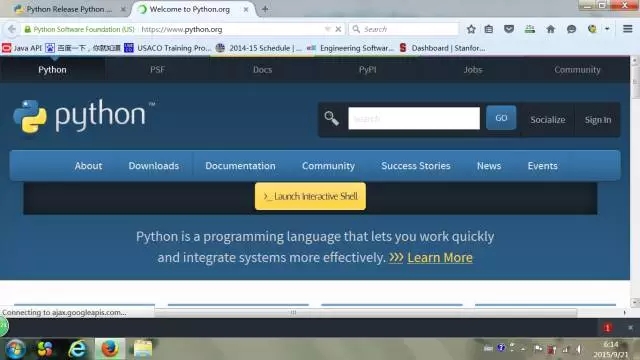This screenshot has width=640, height=360.
Task: Open the Sign In menu
Action: click(x=598, y=120)
